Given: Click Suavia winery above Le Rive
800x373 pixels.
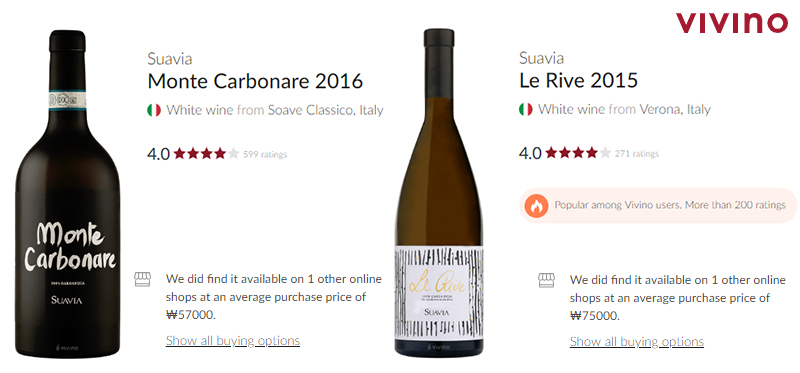Looking at the screenshot, I should (x=541, y=58).
